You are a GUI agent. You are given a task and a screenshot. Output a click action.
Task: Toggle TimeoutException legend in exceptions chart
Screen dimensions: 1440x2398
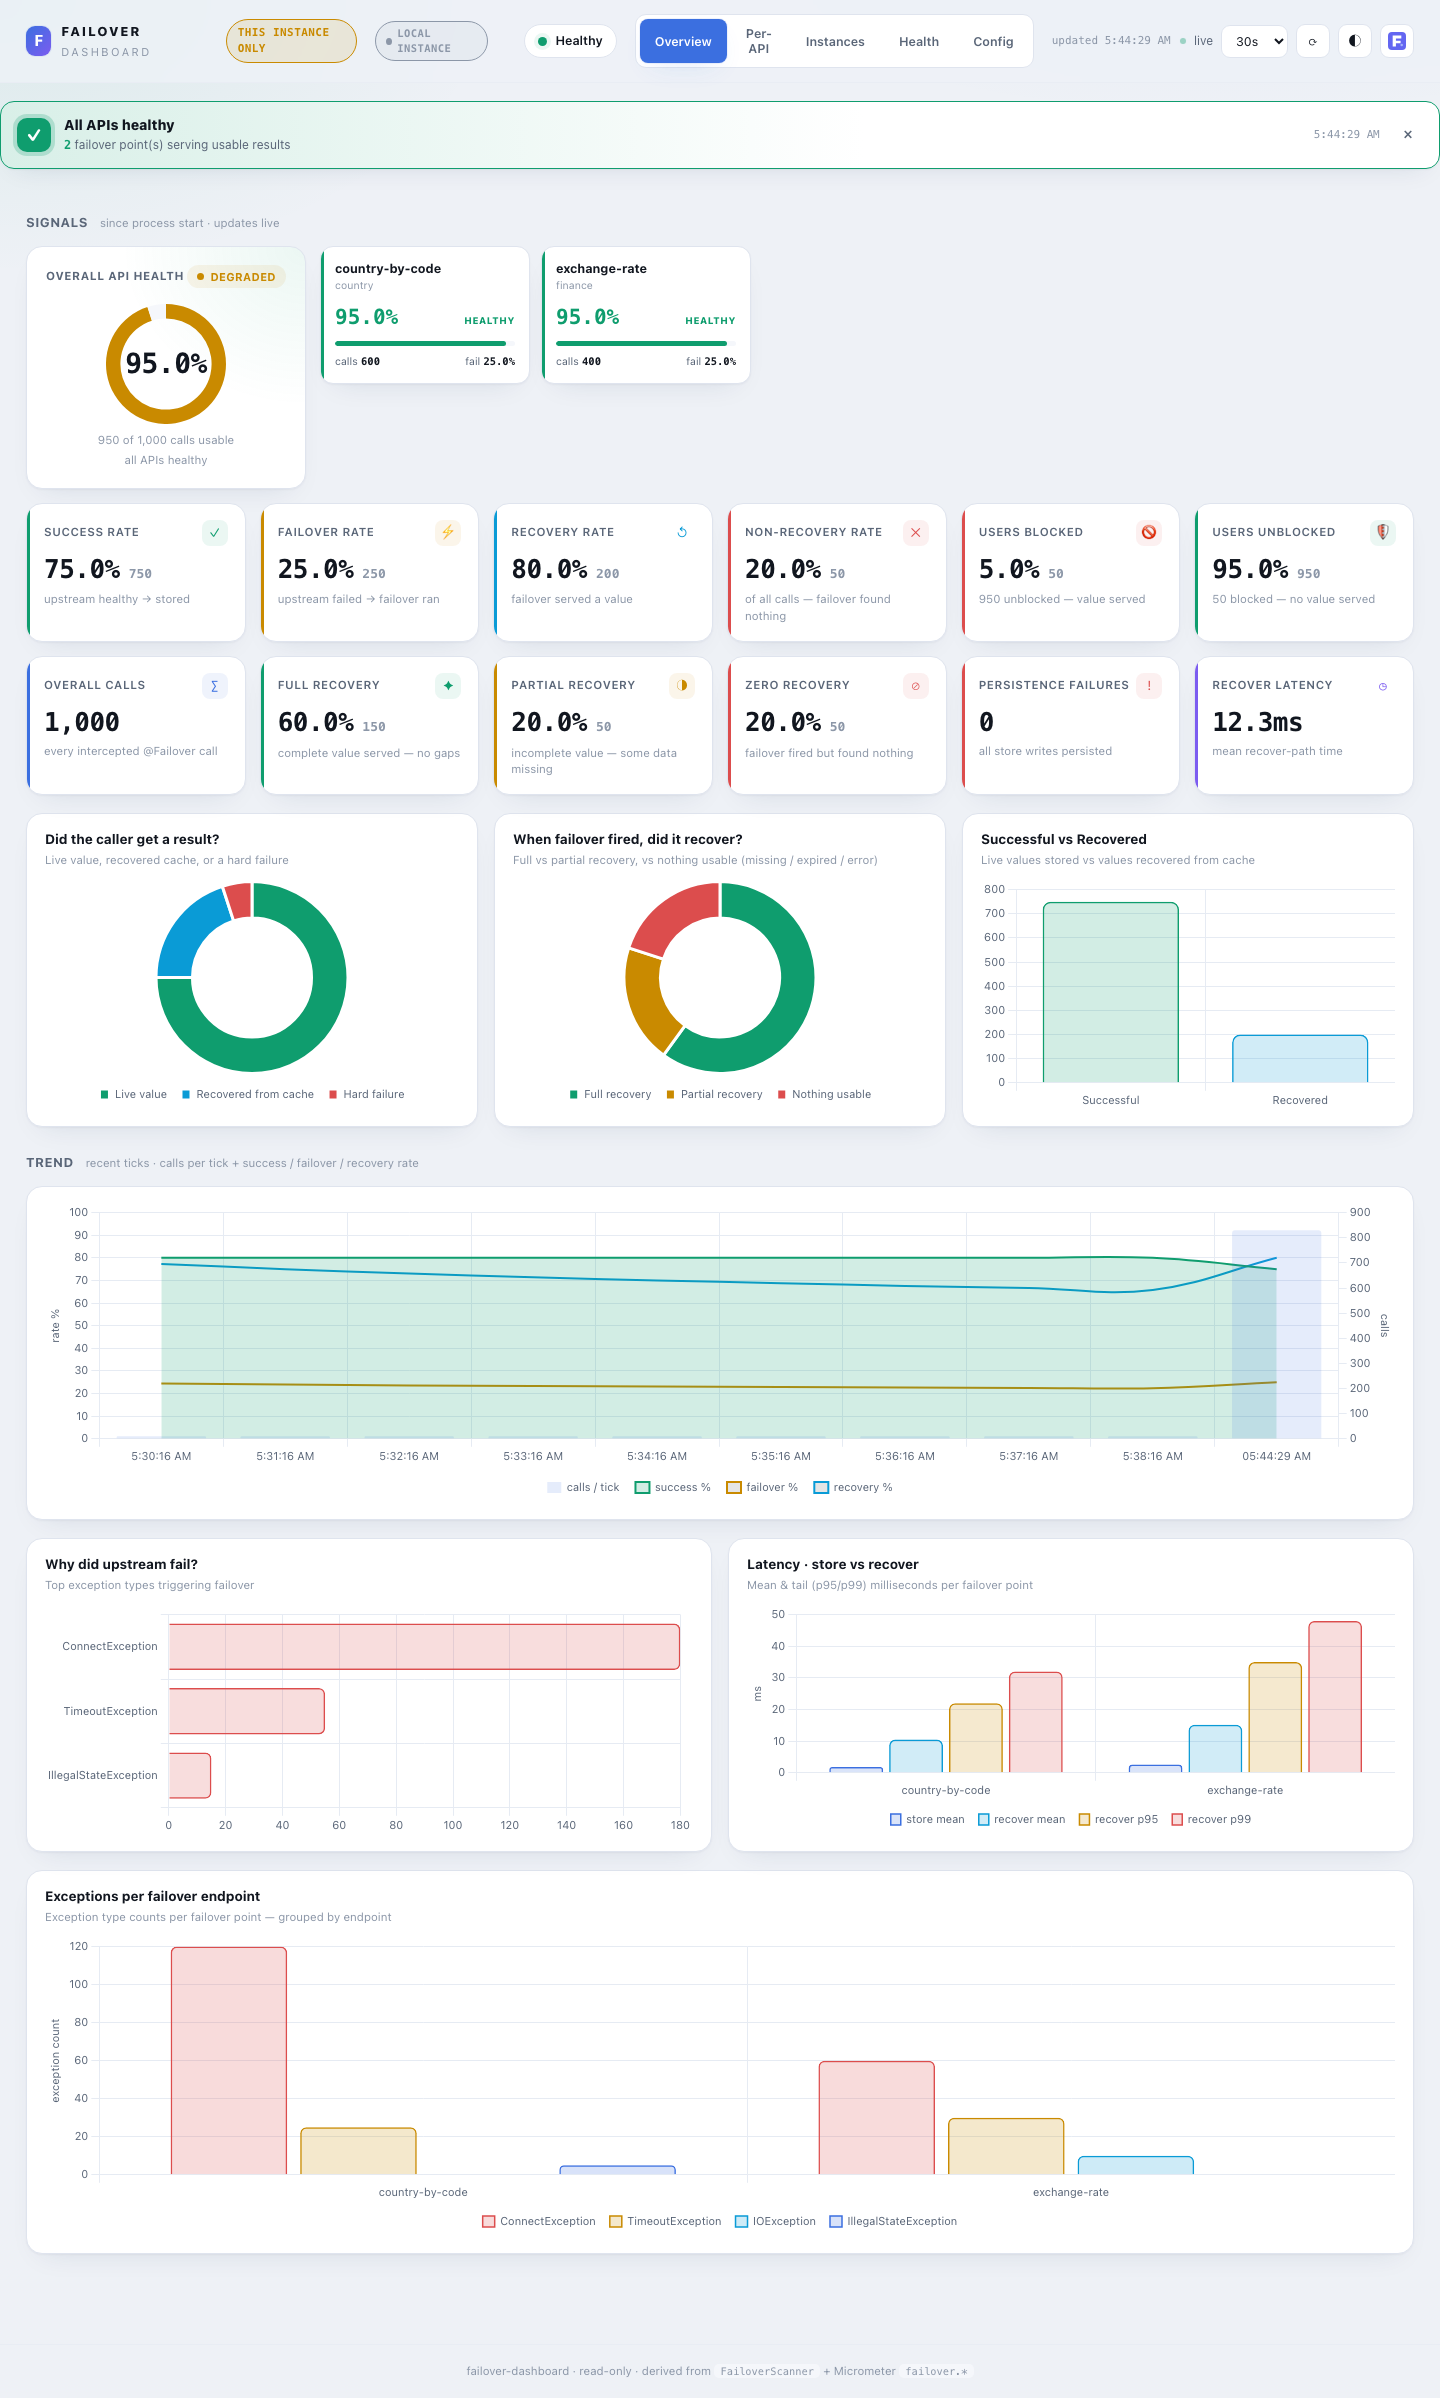pos(665,2221)
